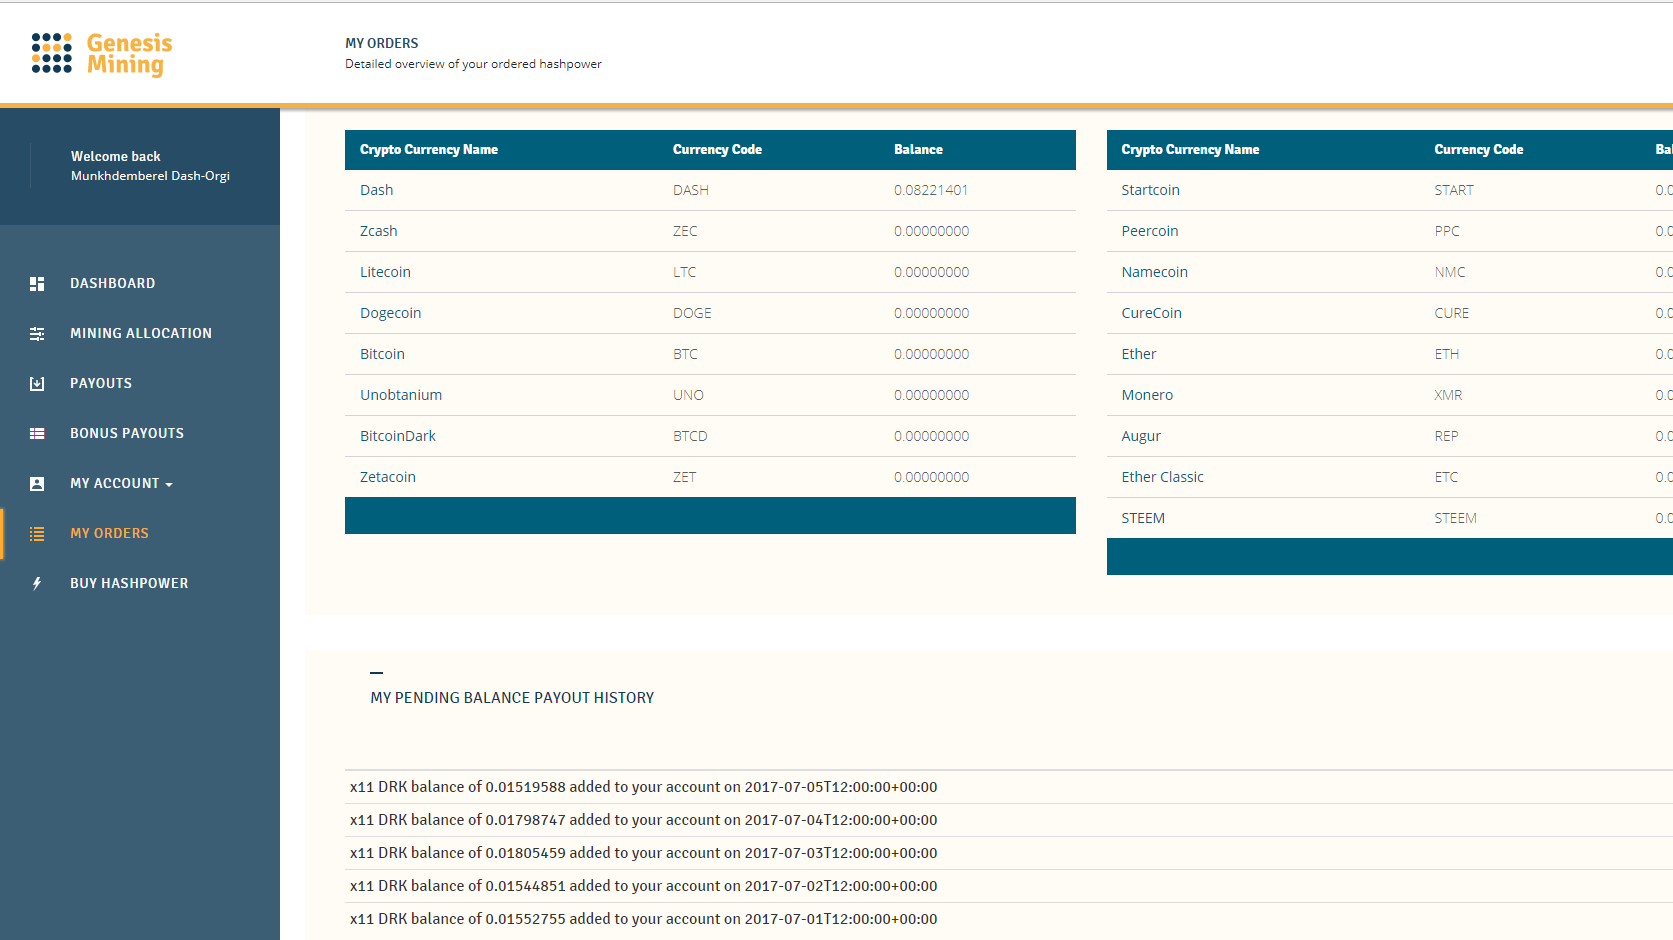1673x940 pixels.
Task: Click the STEEM currency name
Action: pyautogui.click(x=1143, y=518)
